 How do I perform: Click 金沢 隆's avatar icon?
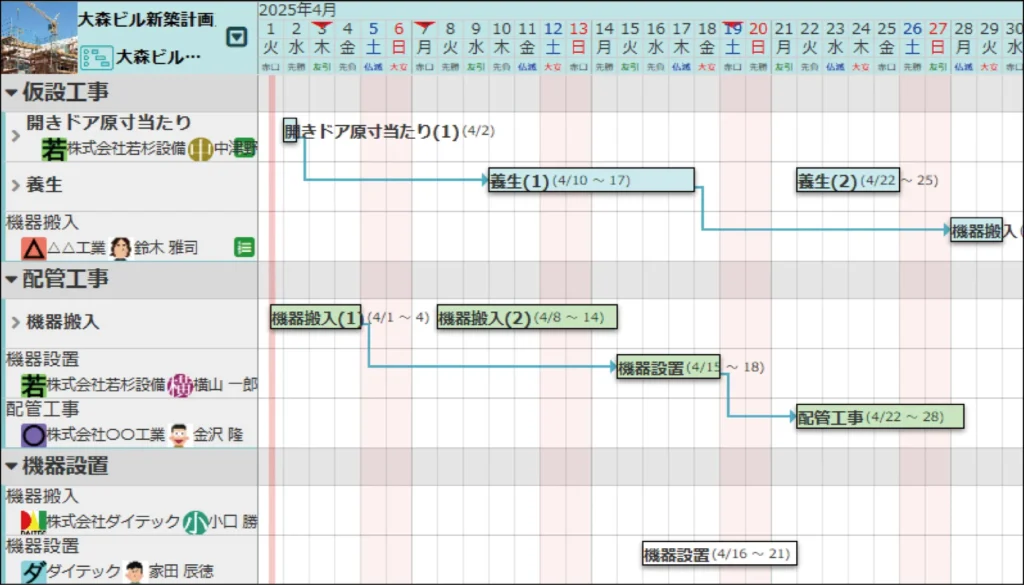179,435
